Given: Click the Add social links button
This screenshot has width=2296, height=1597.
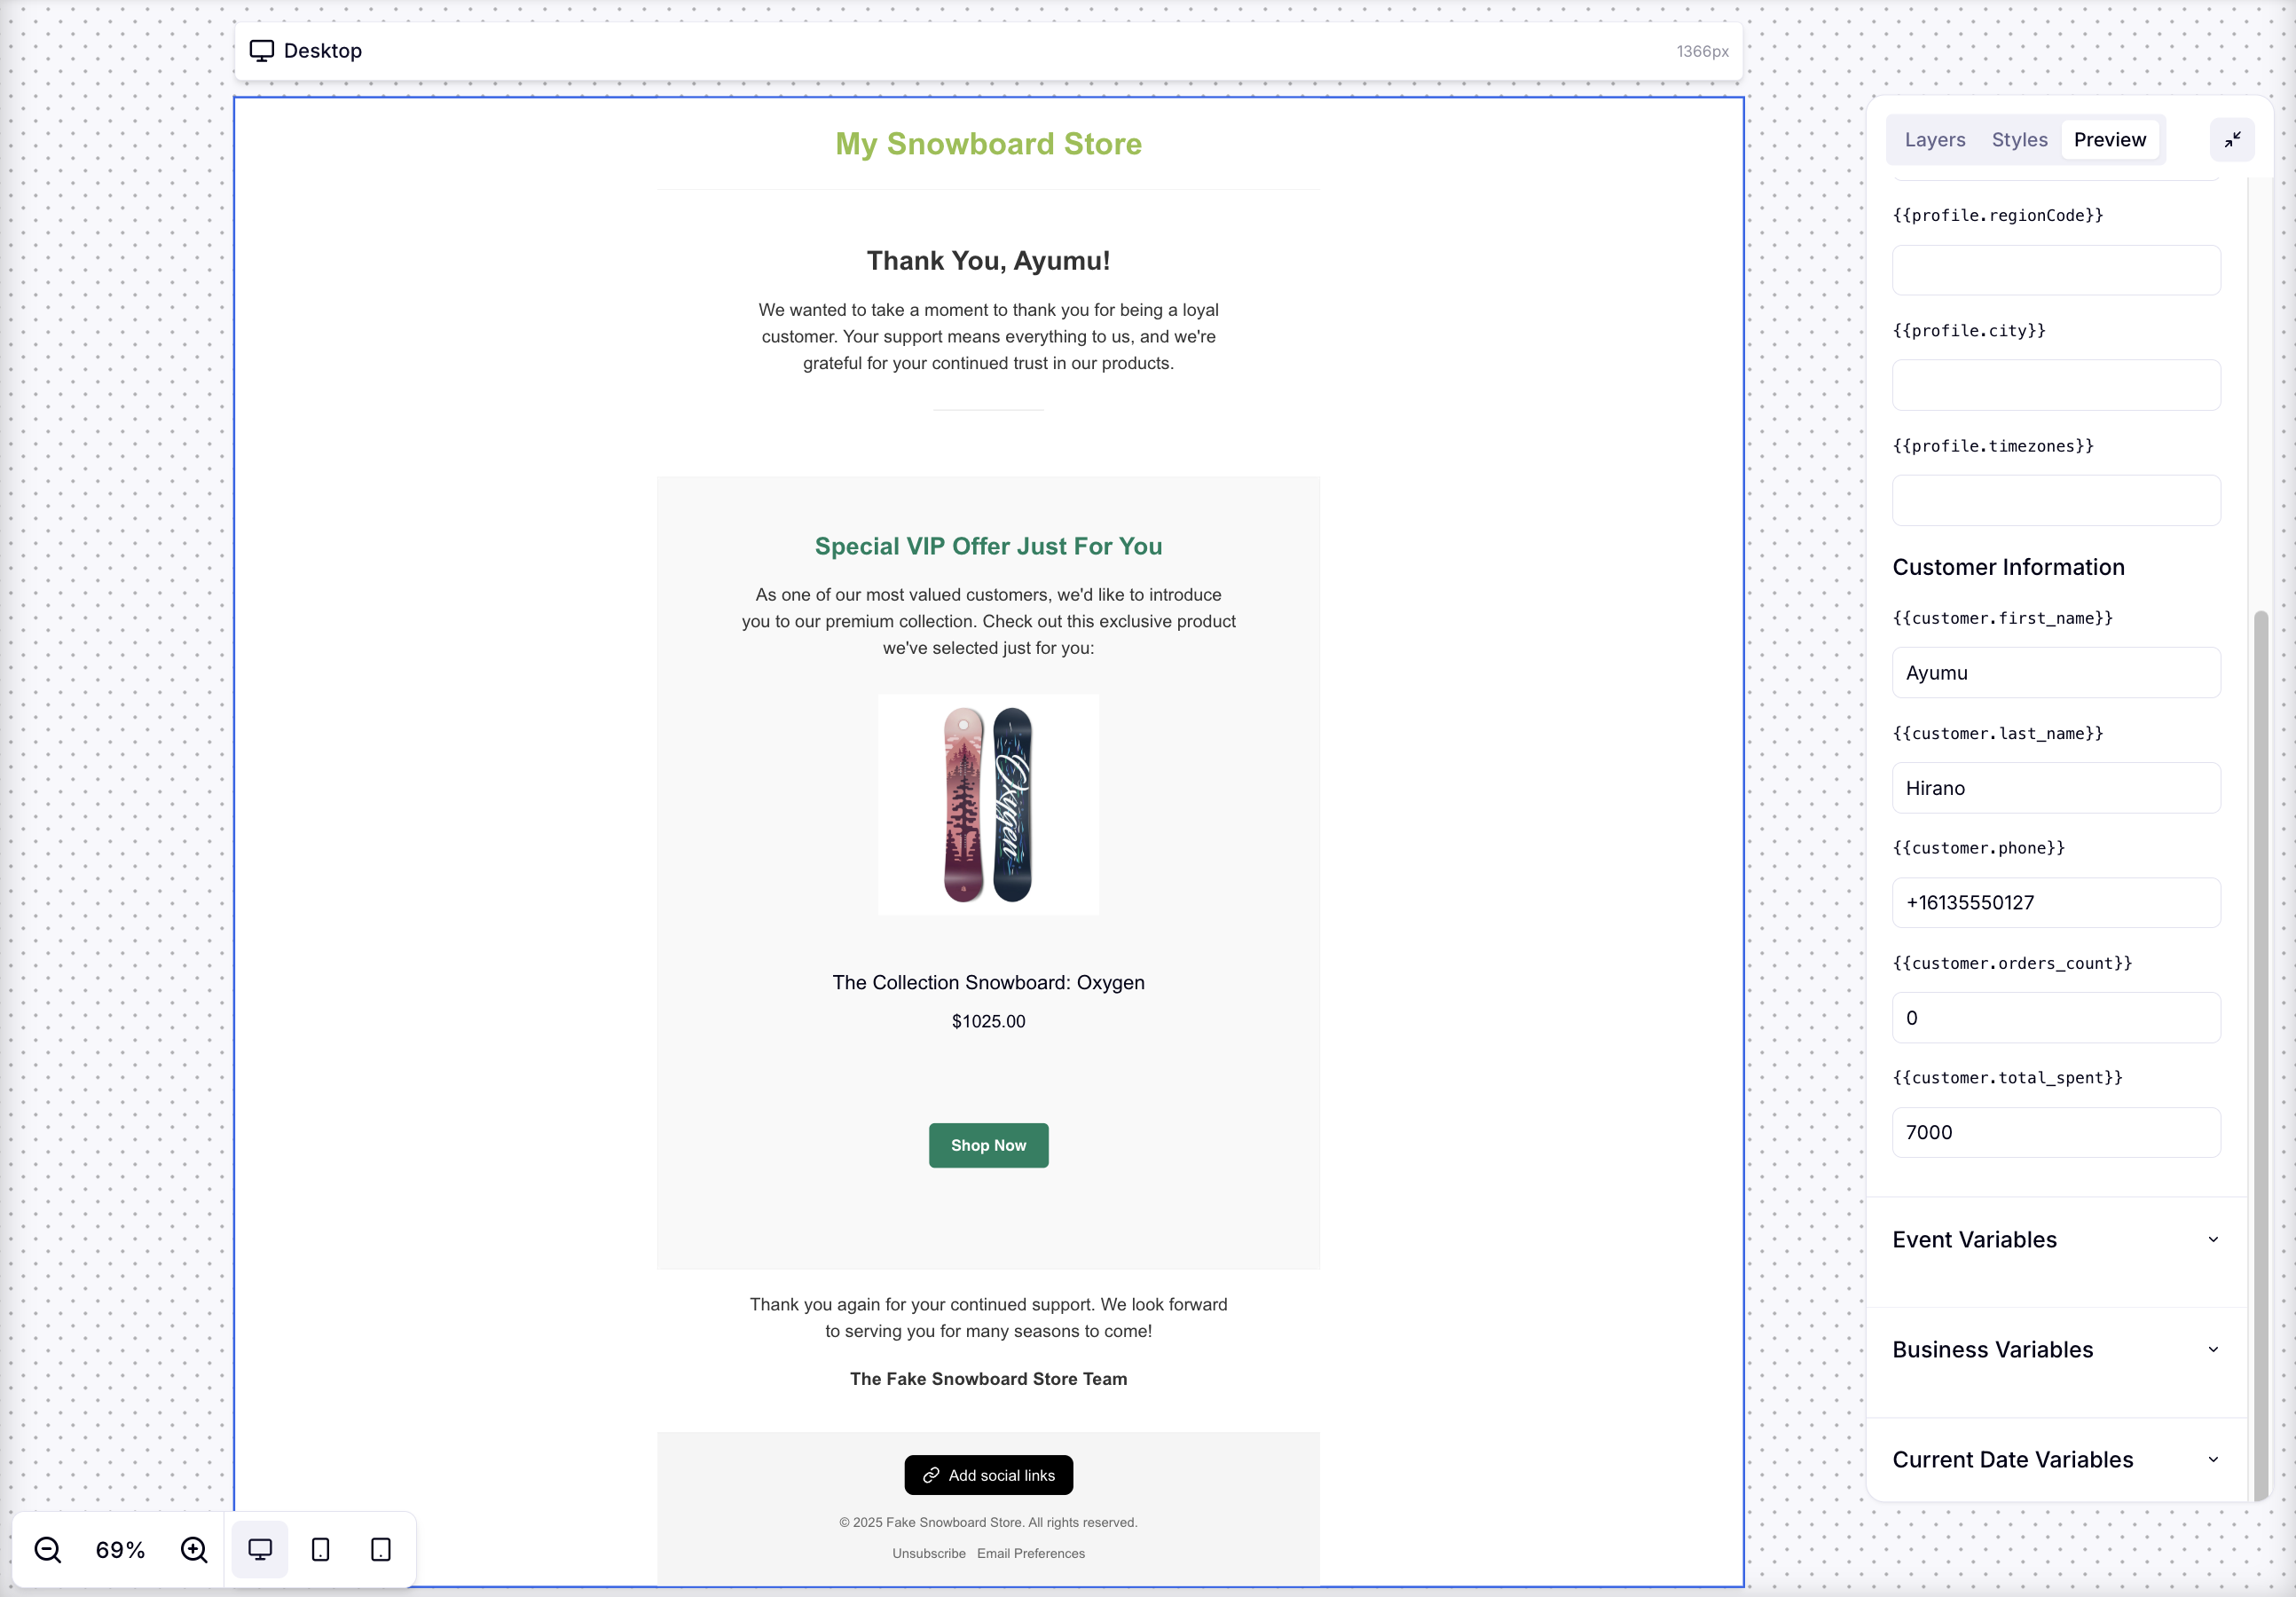Looking at the screenshot, I should coord(988,1475).
